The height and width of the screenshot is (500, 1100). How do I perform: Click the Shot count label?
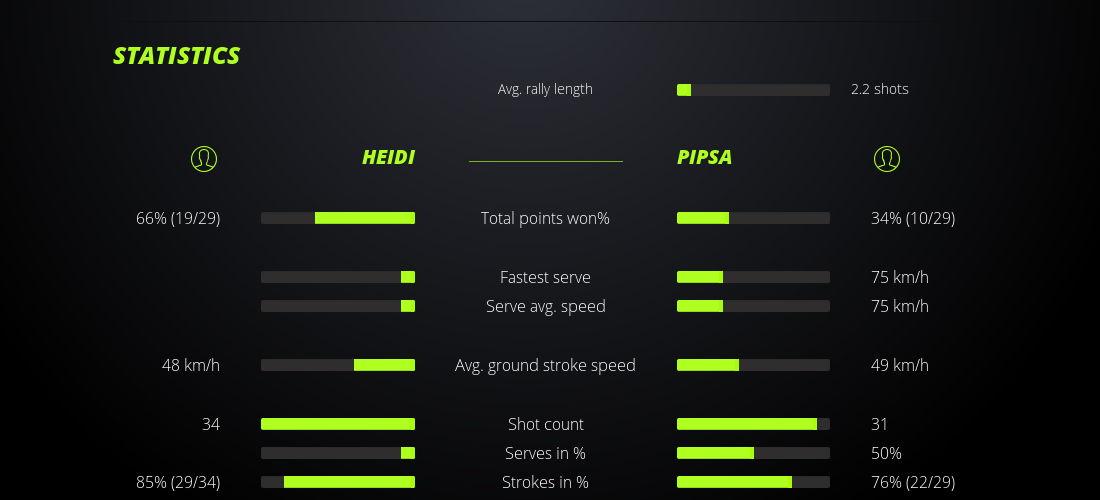545,424
